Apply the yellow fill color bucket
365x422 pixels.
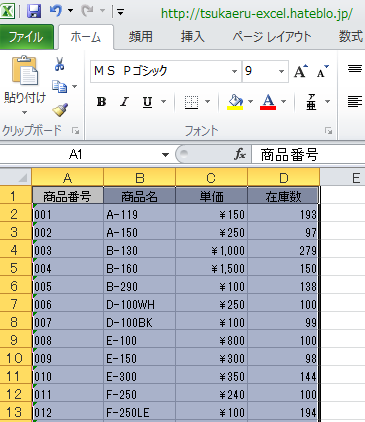pos(235,102)
